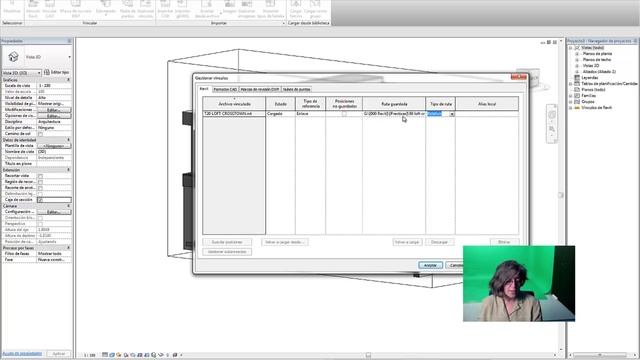Click Guardar posiciones button
This screenshot has height=360, width=640.
click(x=227, y=242)
